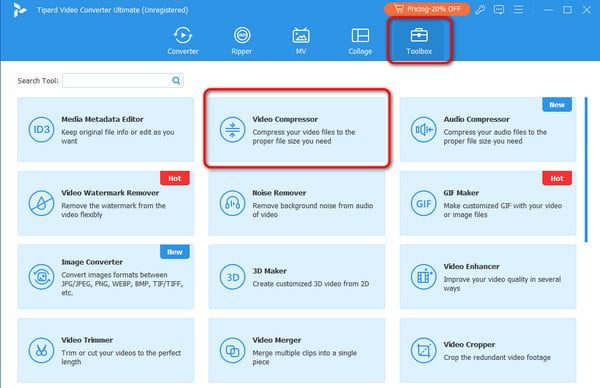Image resolution: width=600 pixels, height=388 pixels.
Task: Click "Trim or cut your videos" description
Action: 121,357
